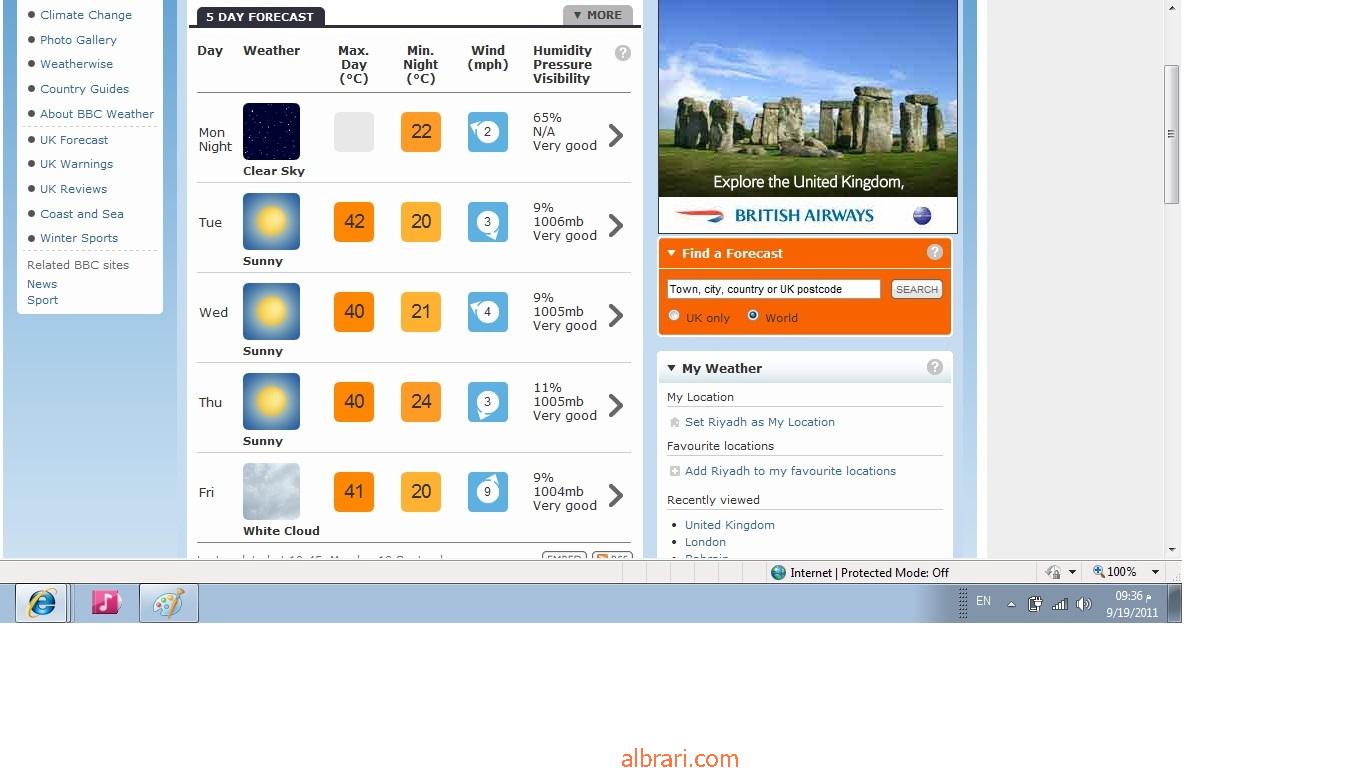
Task: Open the zoom level 100% dropdown
Action: [x=1155, y=572]
